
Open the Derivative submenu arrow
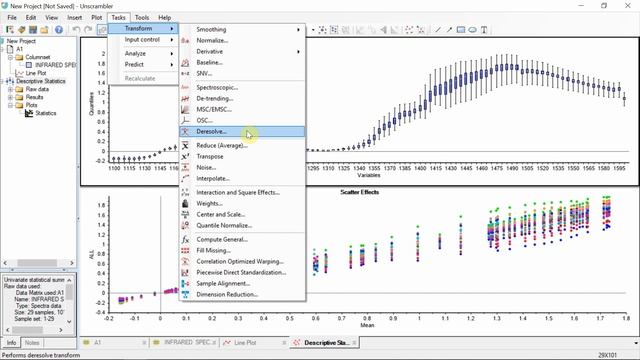click(x=298, y=51)
